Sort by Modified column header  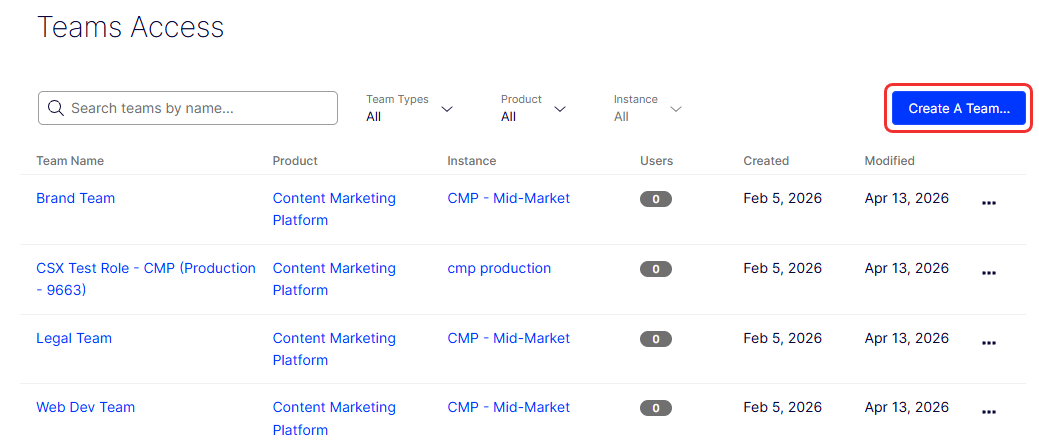(889, 161)
